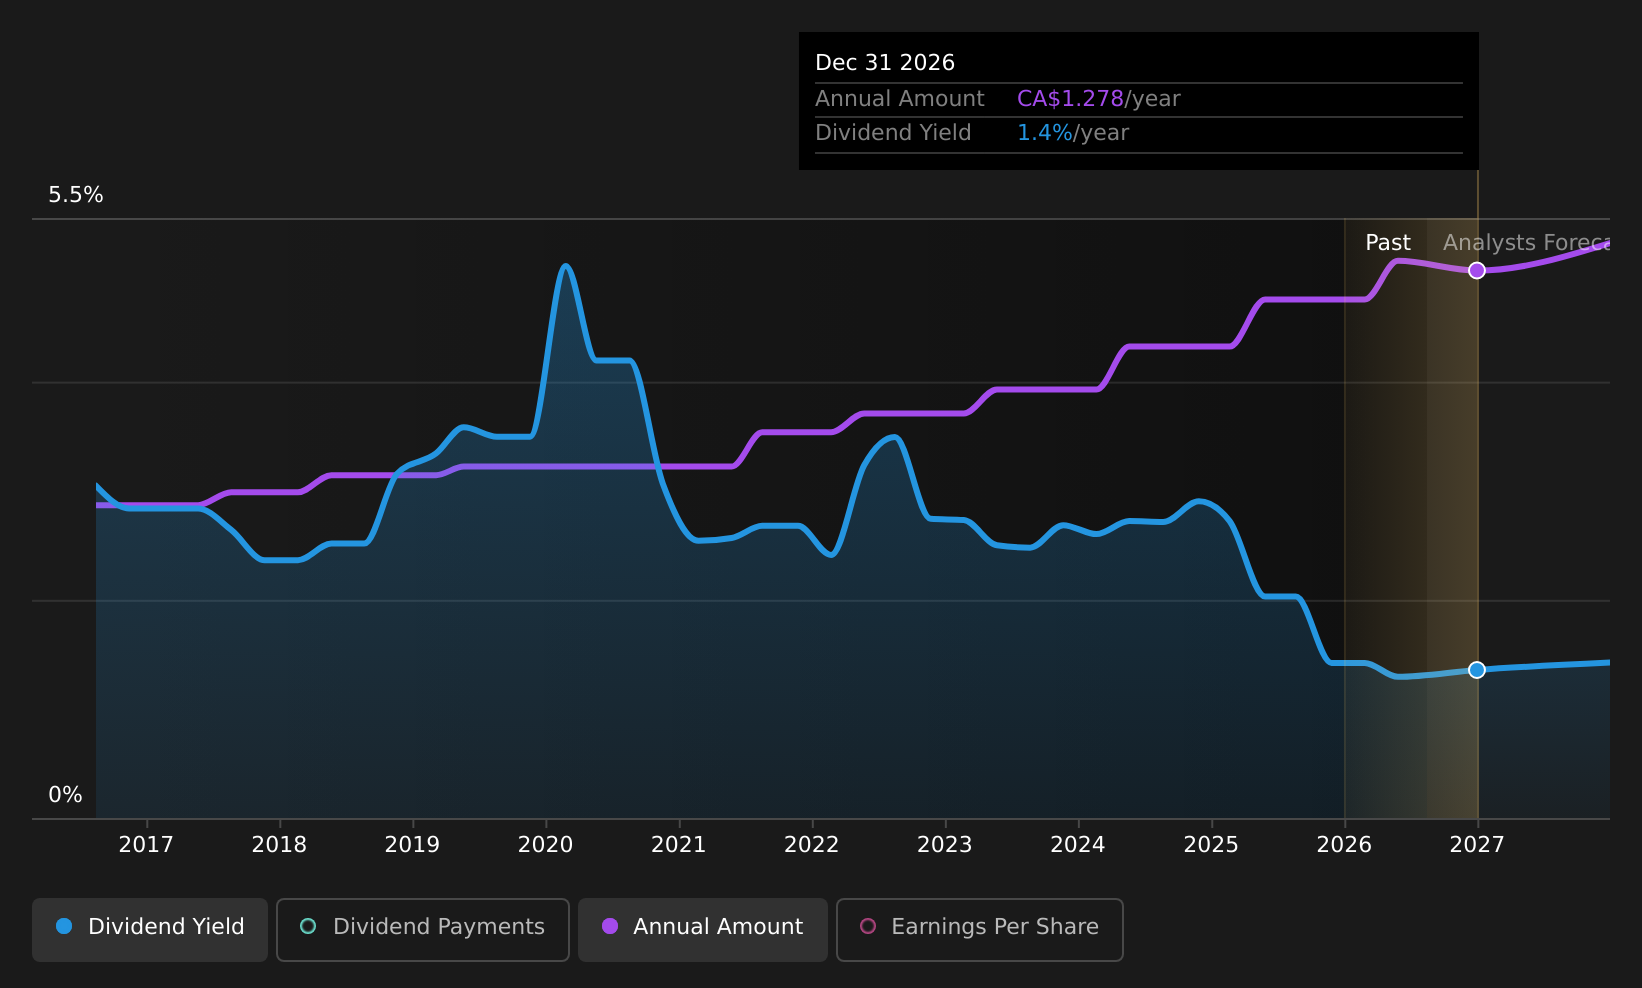Screen dimensions: 1642x988
Task: Click the 2022 x-axis year label
Action: [812, 845]
